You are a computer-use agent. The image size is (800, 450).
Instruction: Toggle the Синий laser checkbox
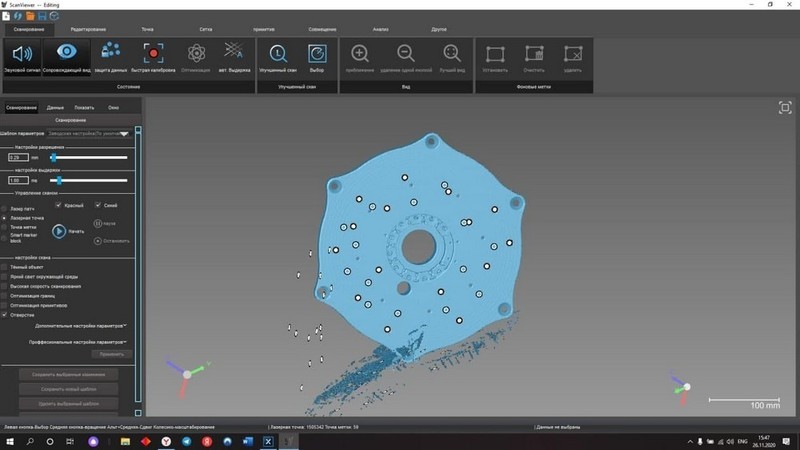pyautogui.click(x=96, y=205)
